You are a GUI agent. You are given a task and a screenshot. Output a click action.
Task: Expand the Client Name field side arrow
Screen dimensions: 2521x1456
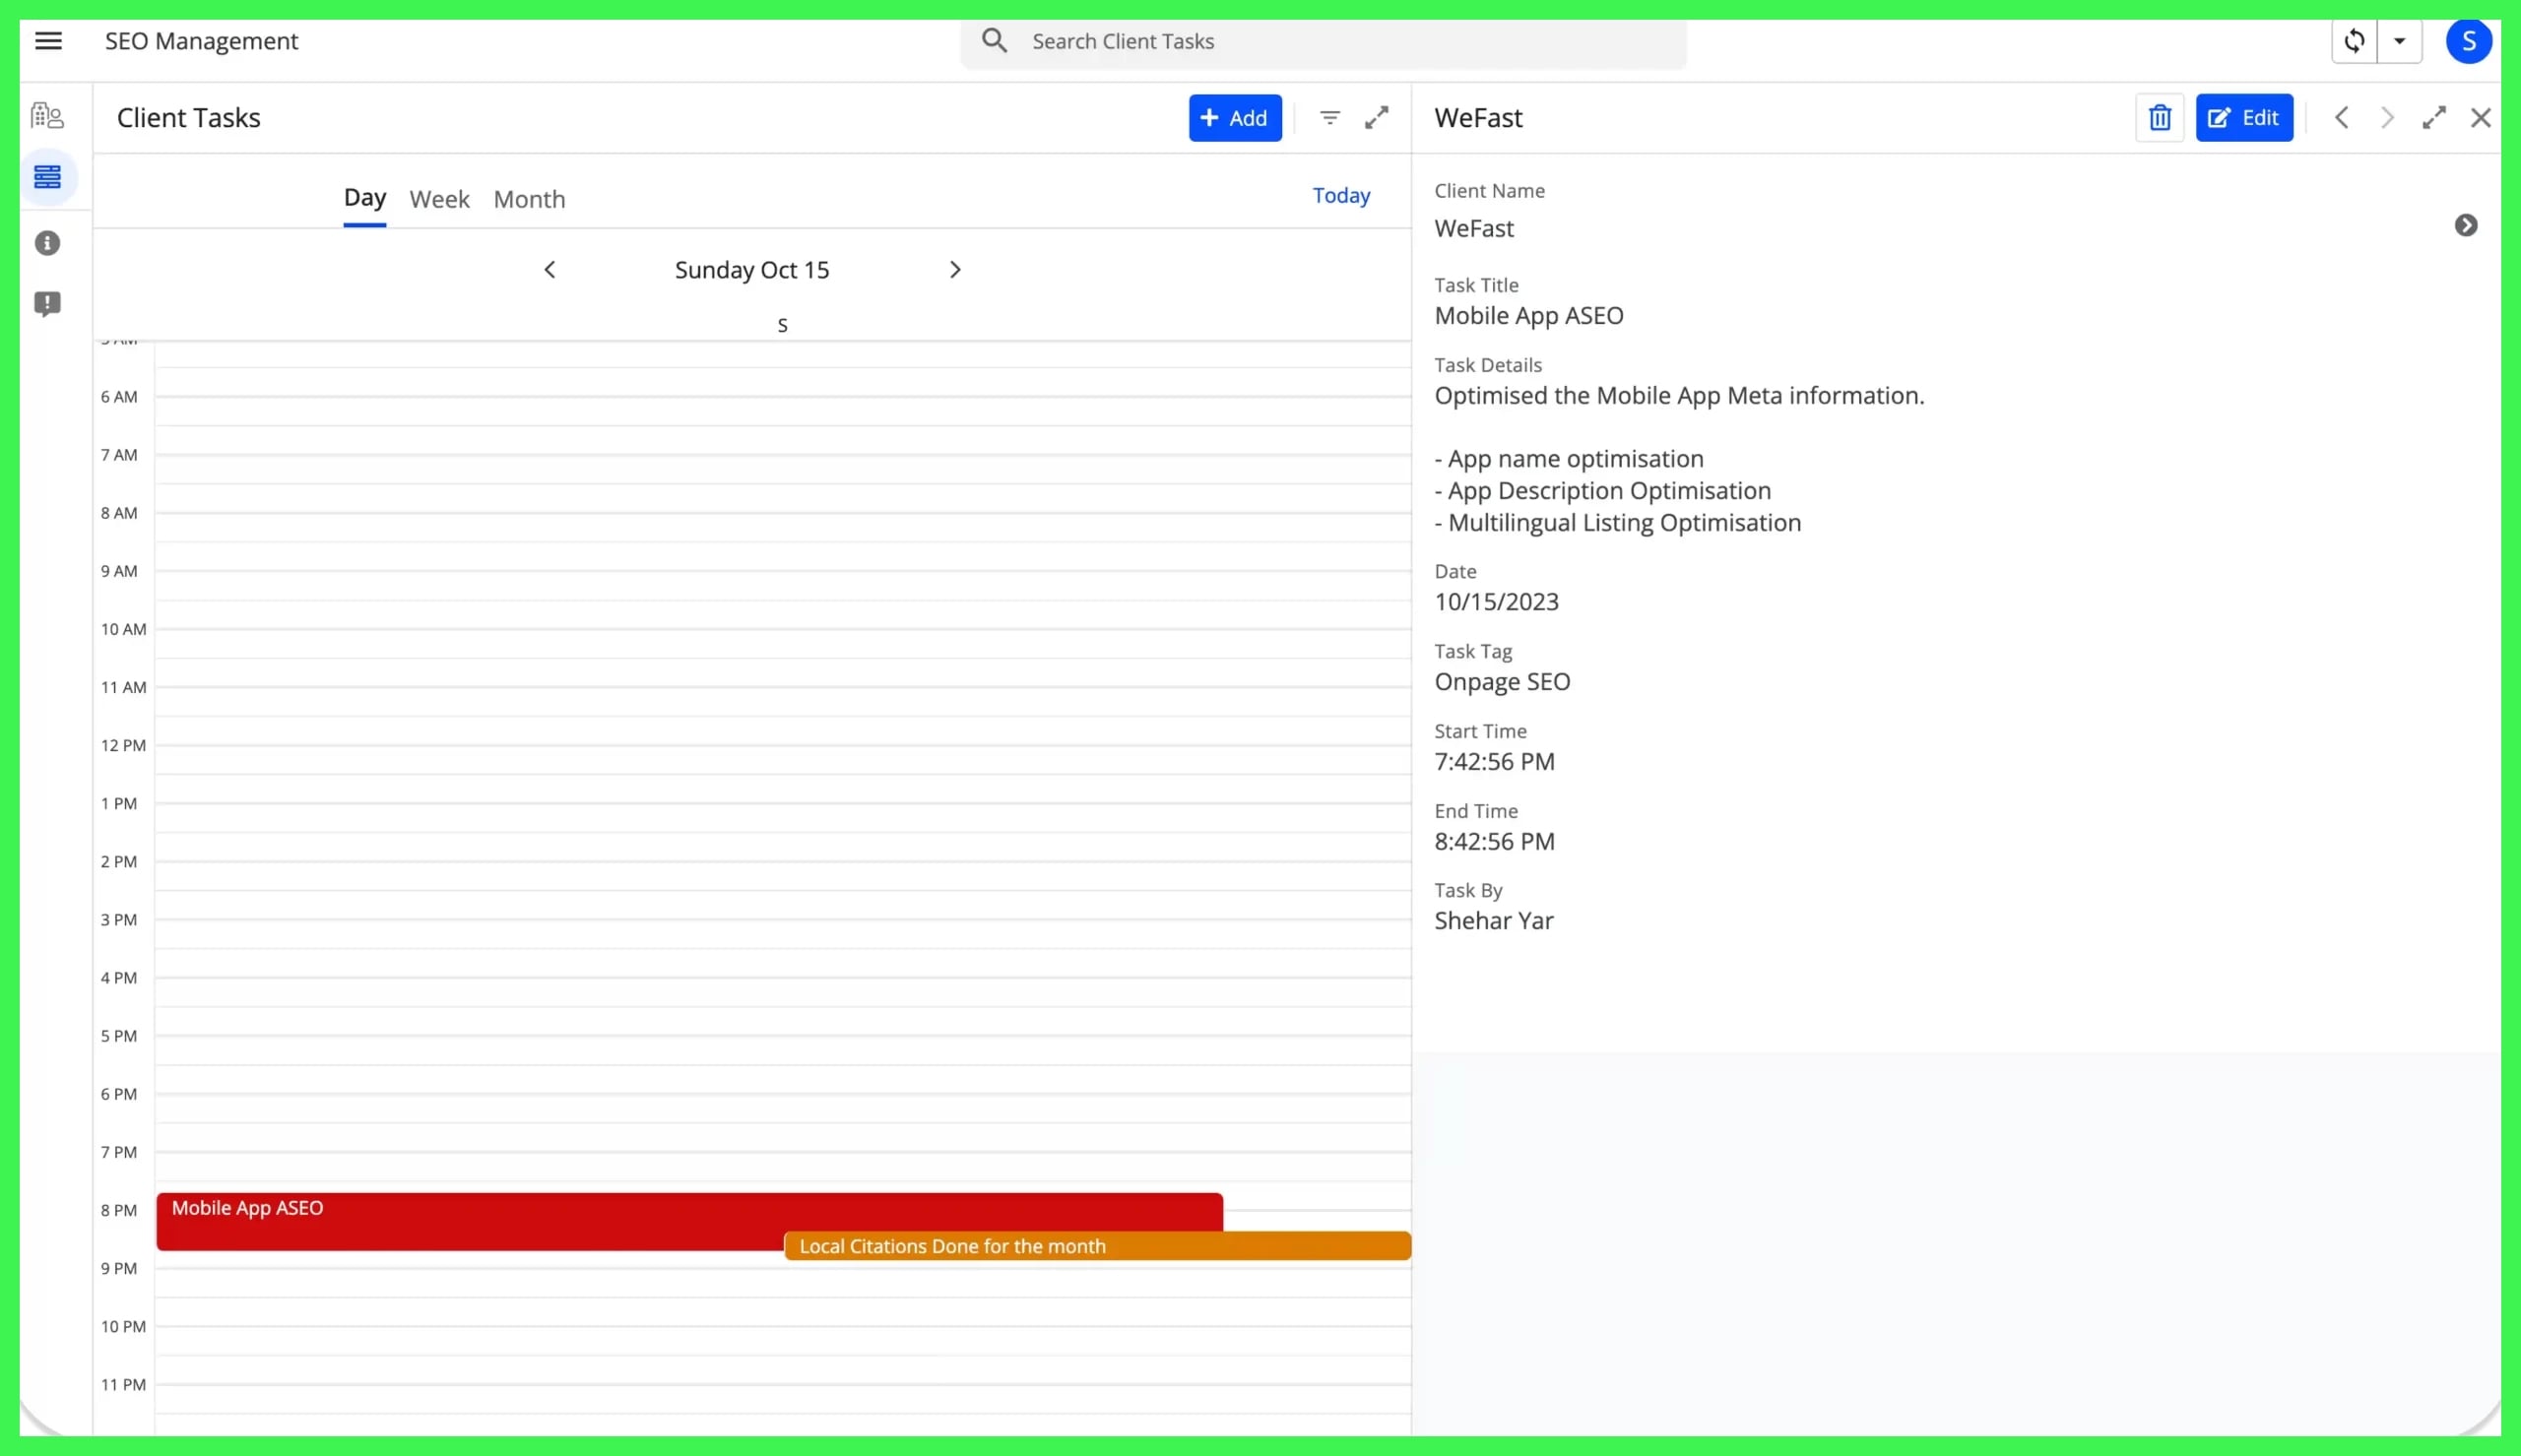tap(2468, 225)
